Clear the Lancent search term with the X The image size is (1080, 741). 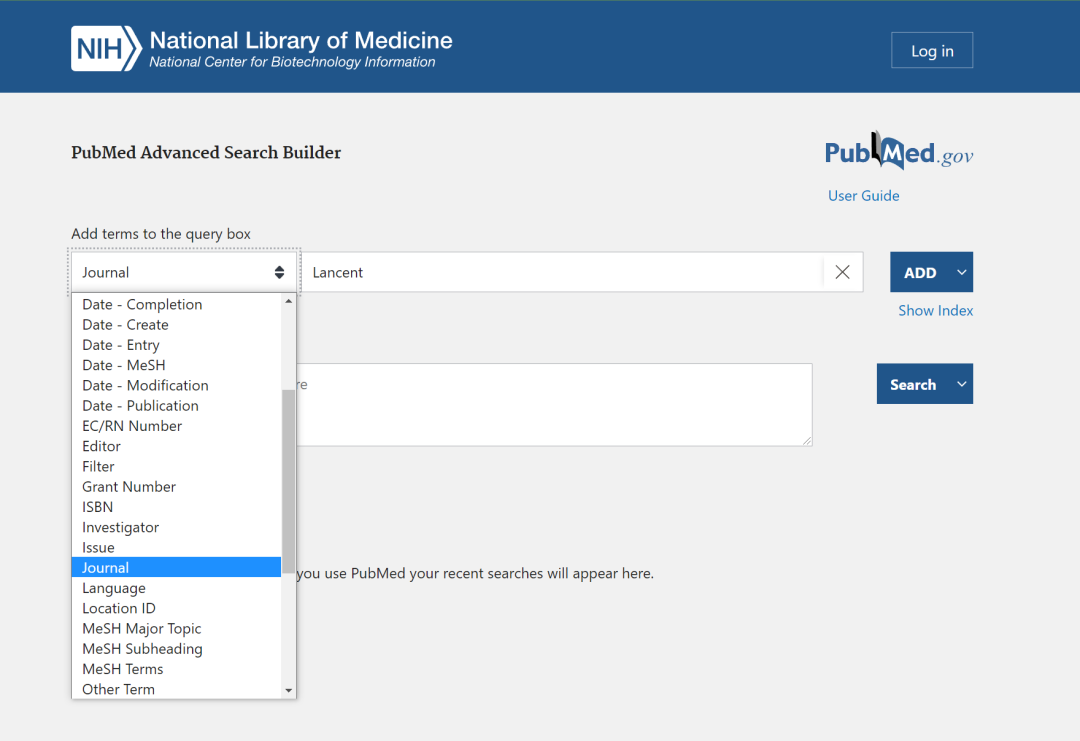tap(842, 271)
